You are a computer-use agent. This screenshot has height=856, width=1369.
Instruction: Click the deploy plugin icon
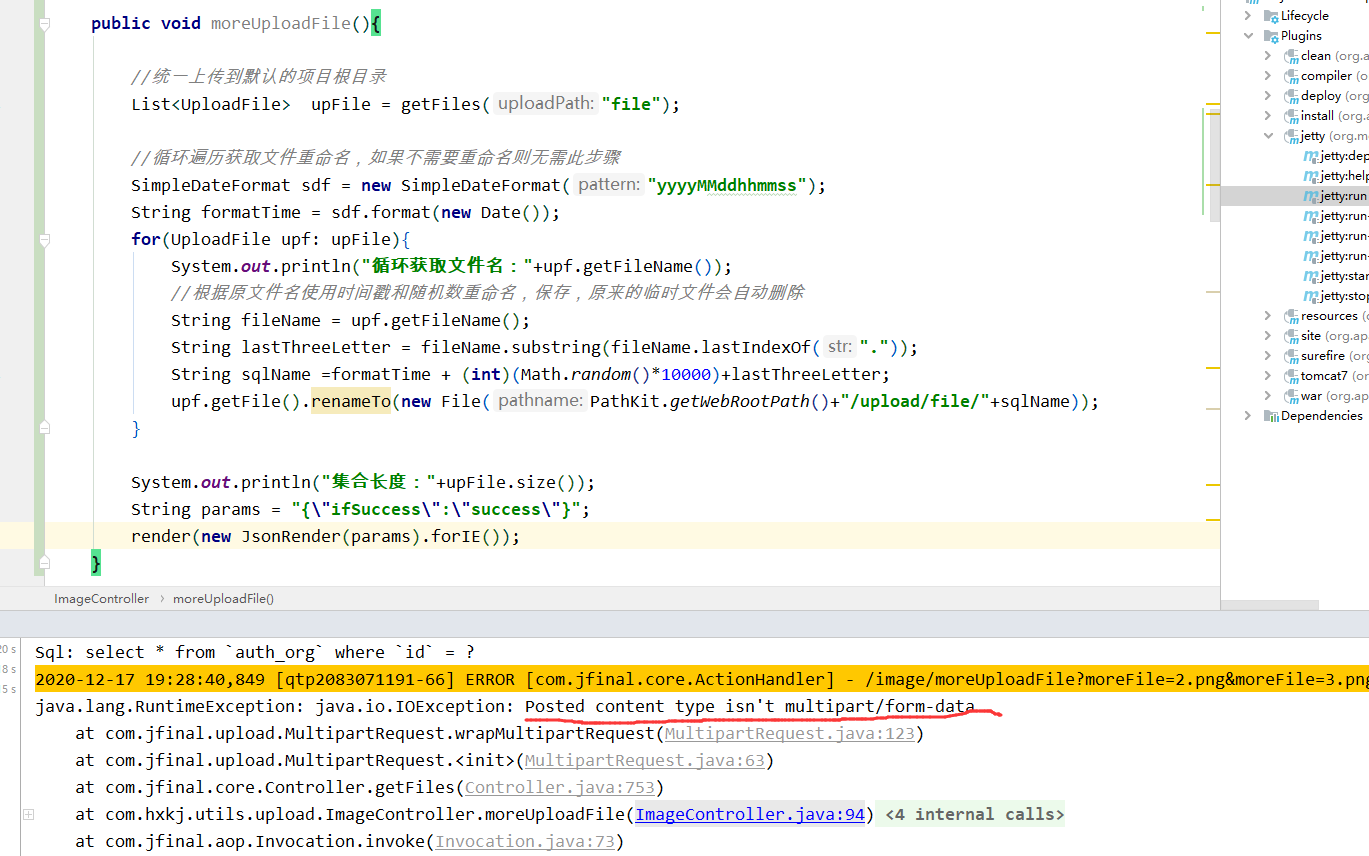[1291, 96]
